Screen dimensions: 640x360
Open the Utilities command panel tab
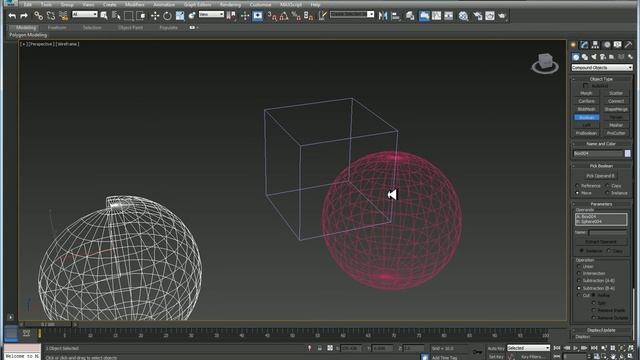click(629, 44)
